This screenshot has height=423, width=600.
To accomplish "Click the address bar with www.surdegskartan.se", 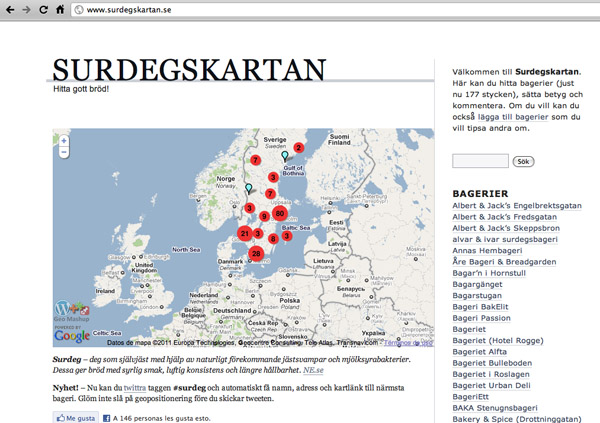I will click(337, 10).
